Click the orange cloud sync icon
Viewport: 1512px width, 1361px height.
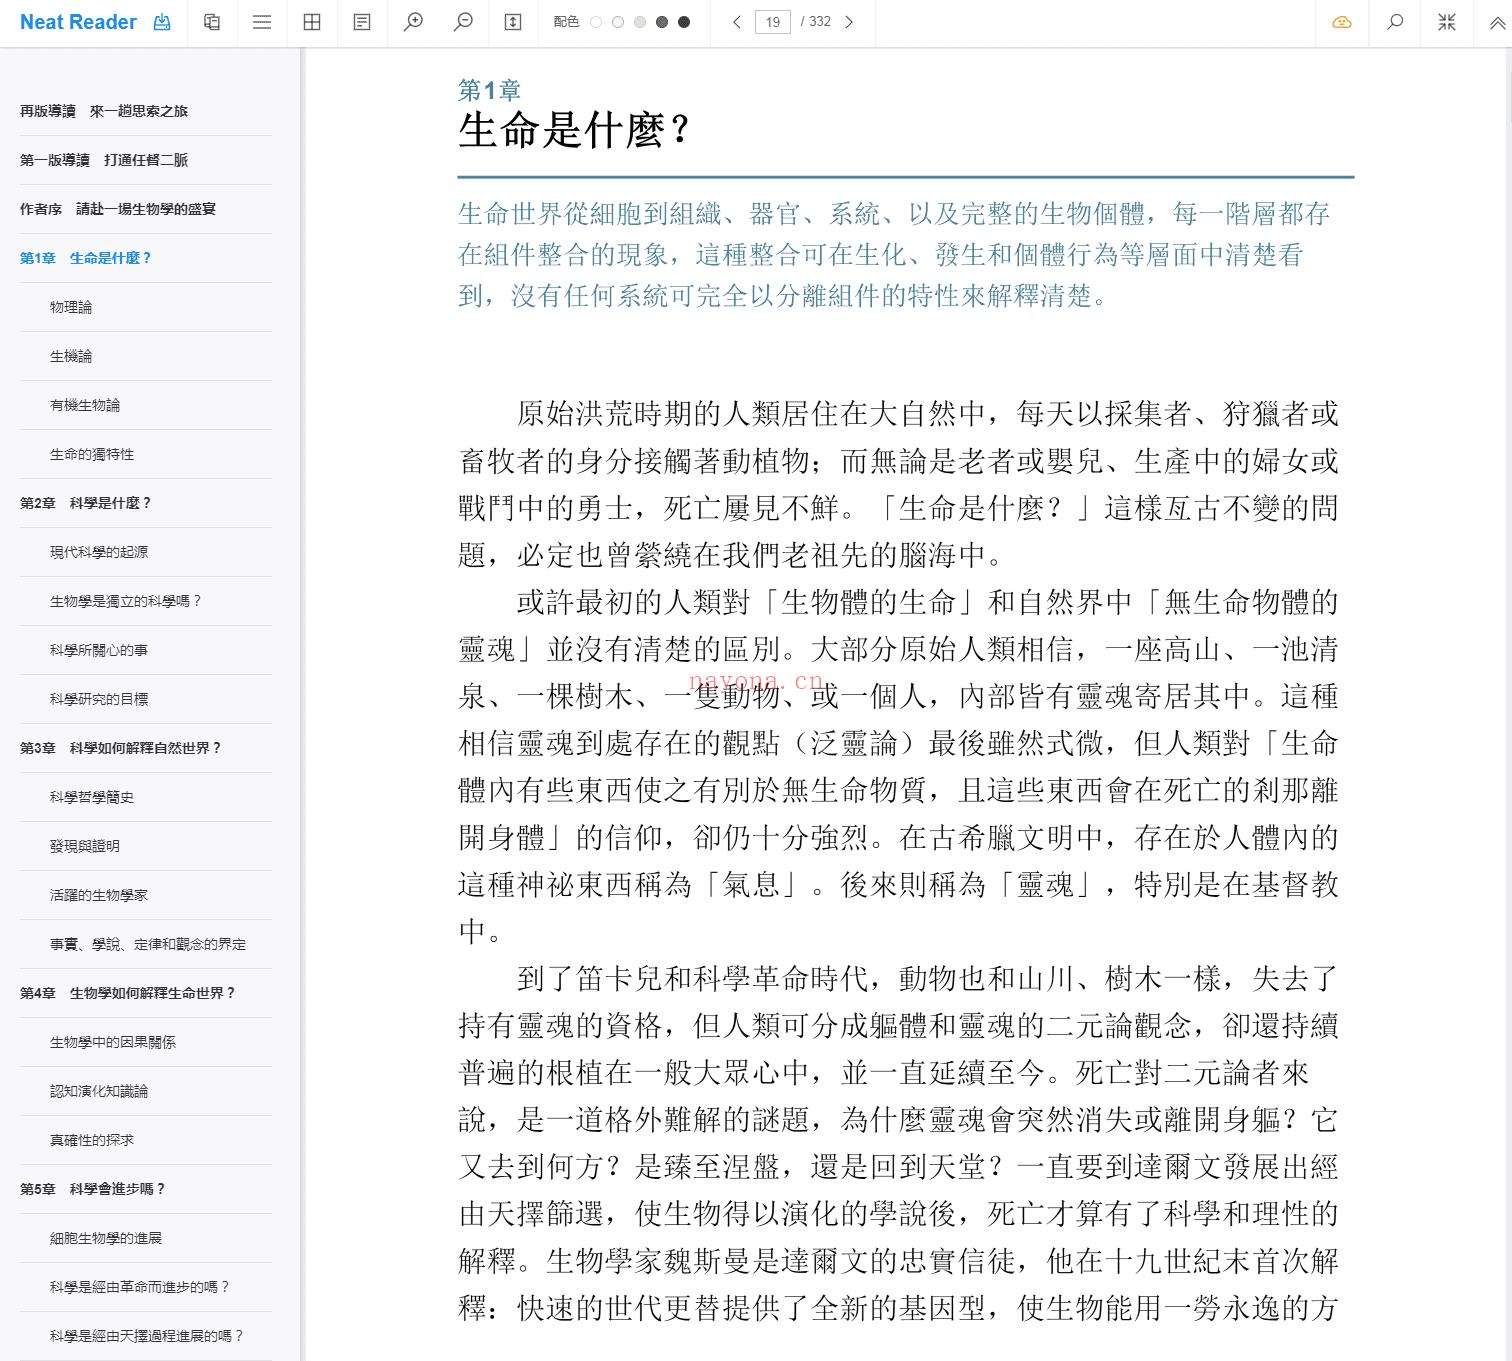1342,22
